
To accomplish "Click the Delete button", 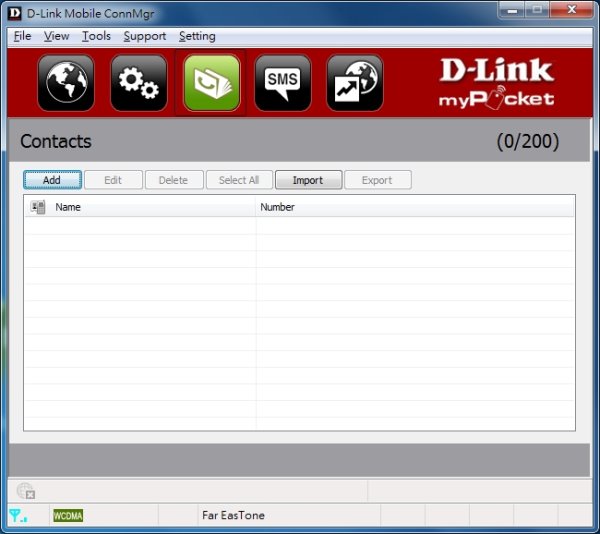I will tap(174, 180).
